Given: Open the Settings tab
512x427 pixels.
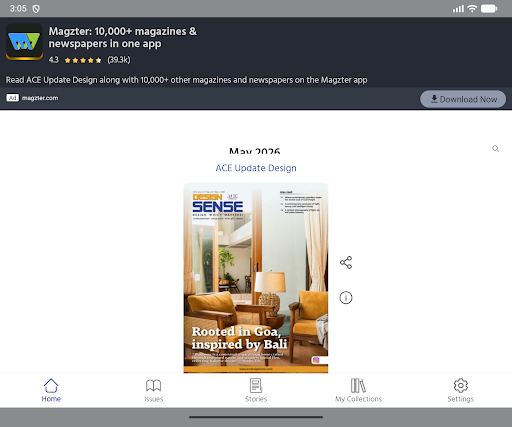Looking at the screenshot, I should coord(461,390).
